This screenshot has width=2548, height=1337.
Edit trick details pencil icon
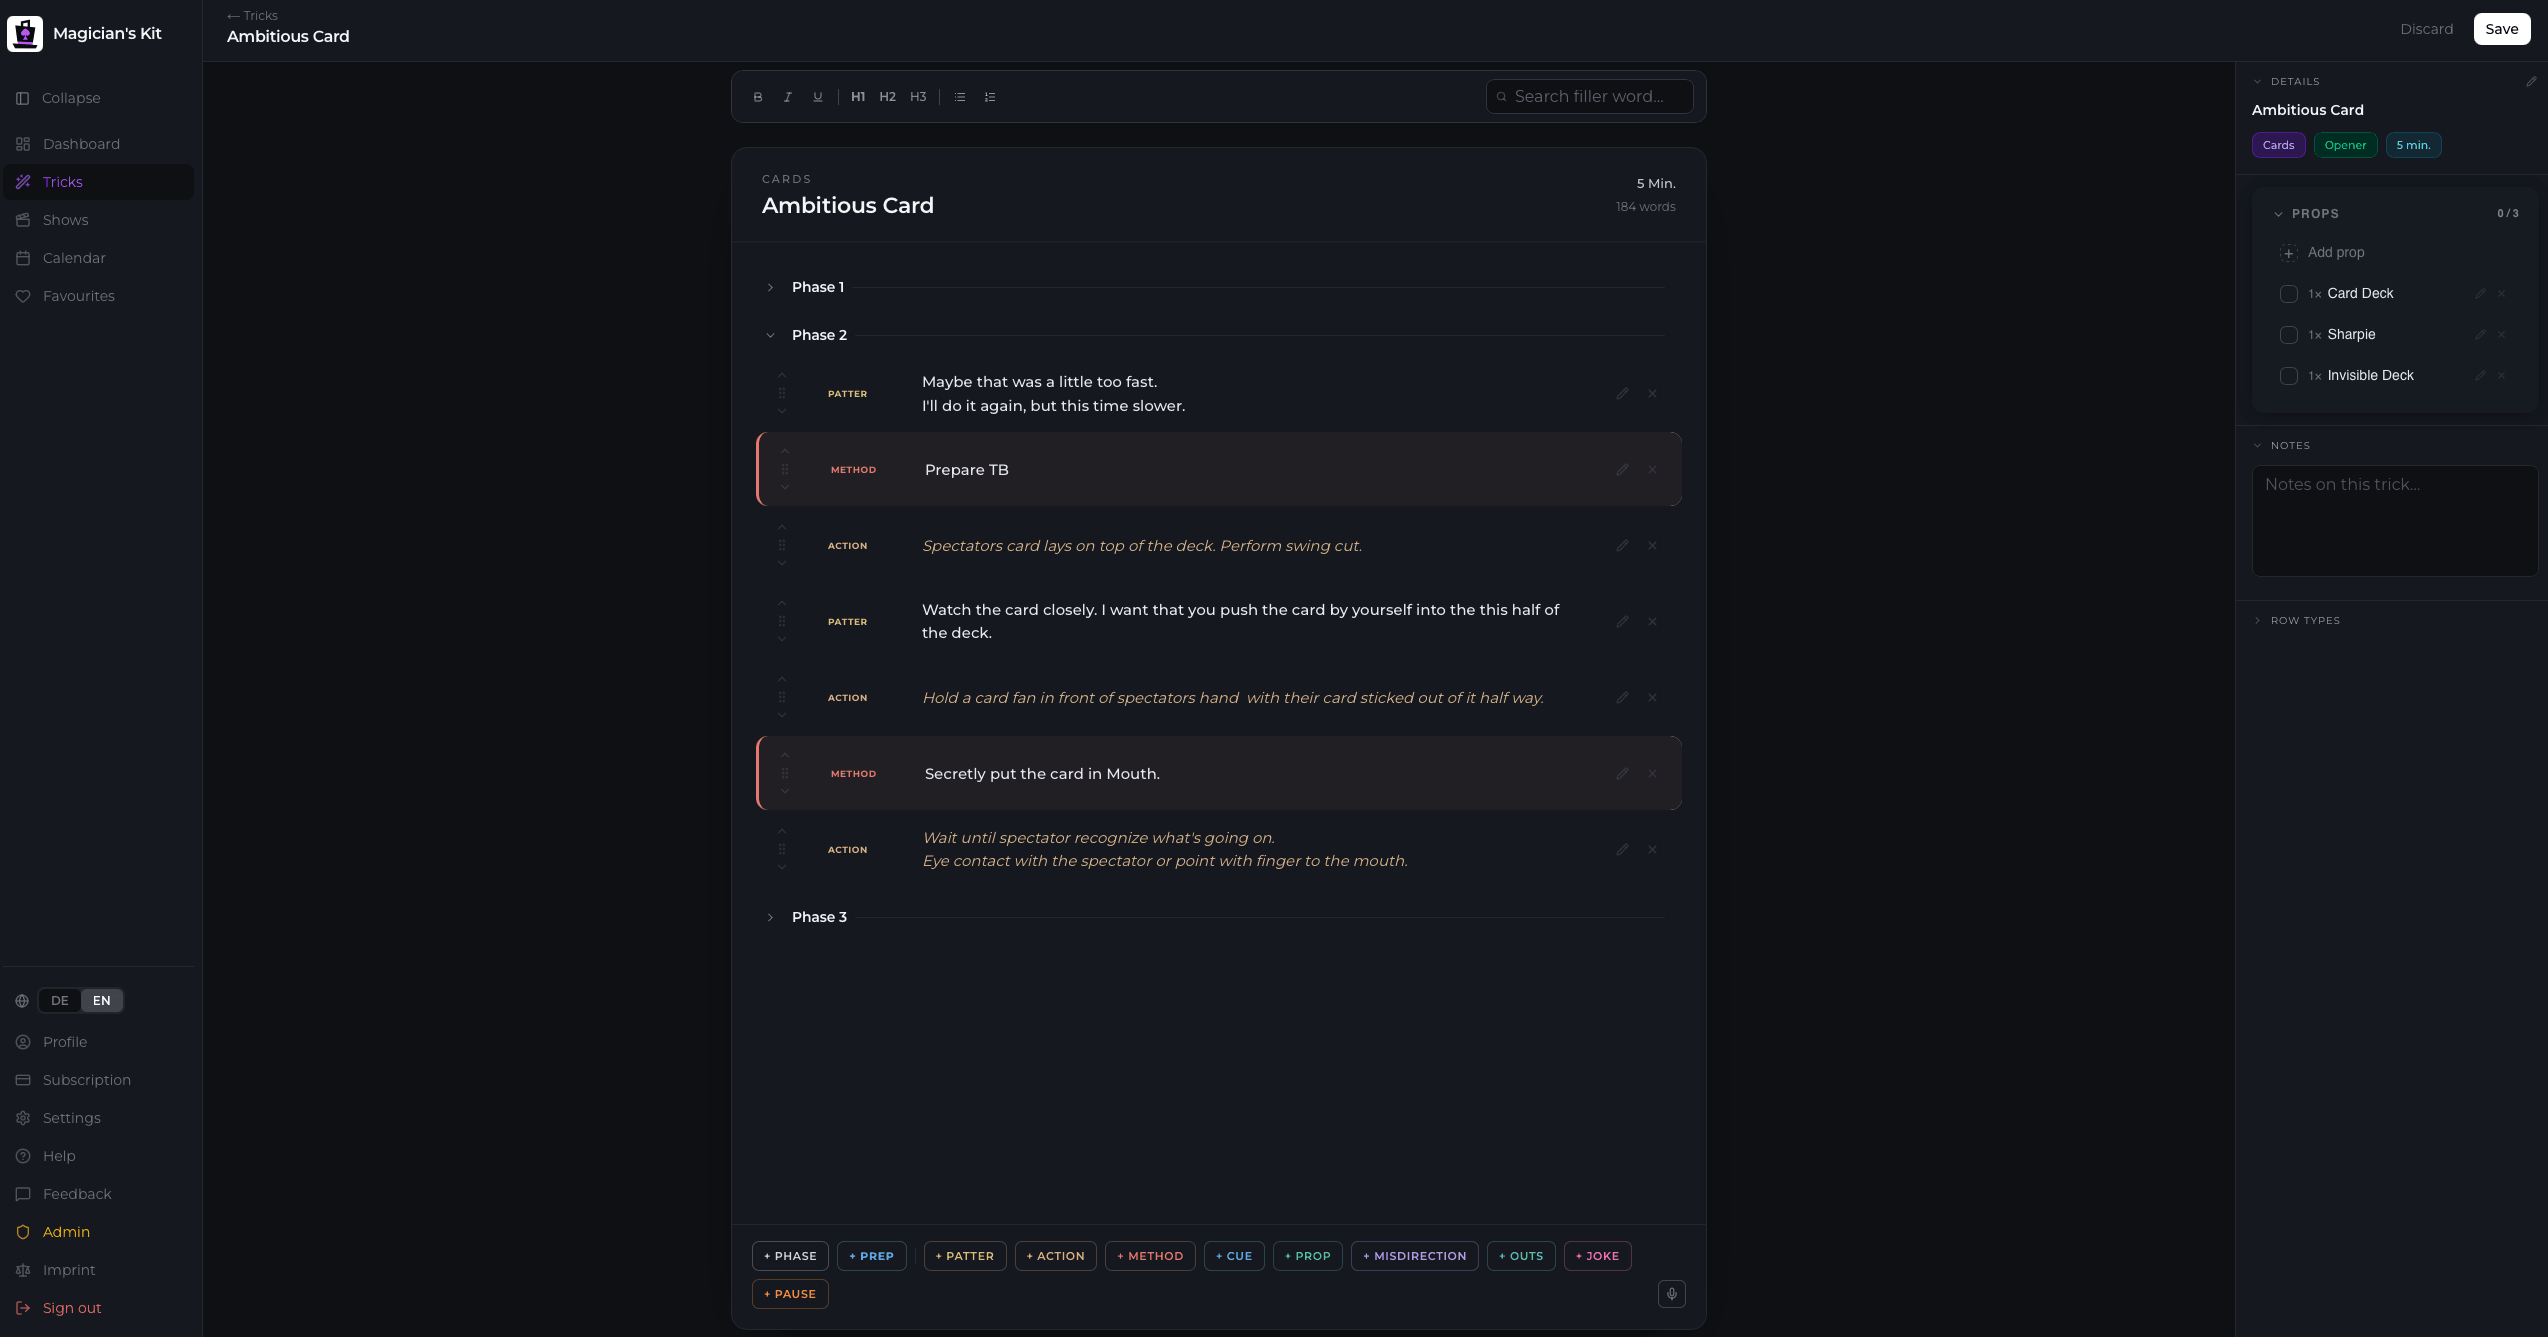[x=2531, y=82]
